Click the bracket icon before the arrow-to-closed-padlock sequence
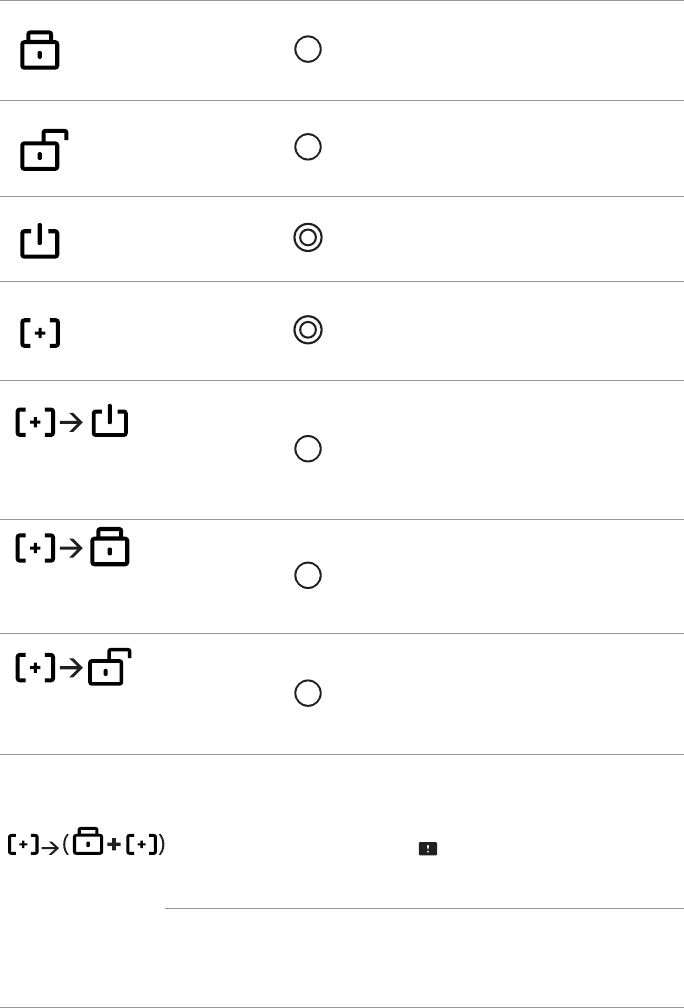Viewport: 684px width, 1008px height. (34, 550)
